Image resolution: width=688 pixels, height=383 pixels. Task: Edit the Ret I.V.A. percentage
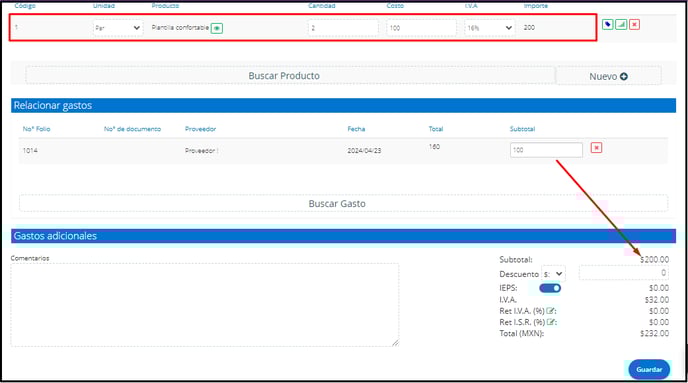(550, 311)
